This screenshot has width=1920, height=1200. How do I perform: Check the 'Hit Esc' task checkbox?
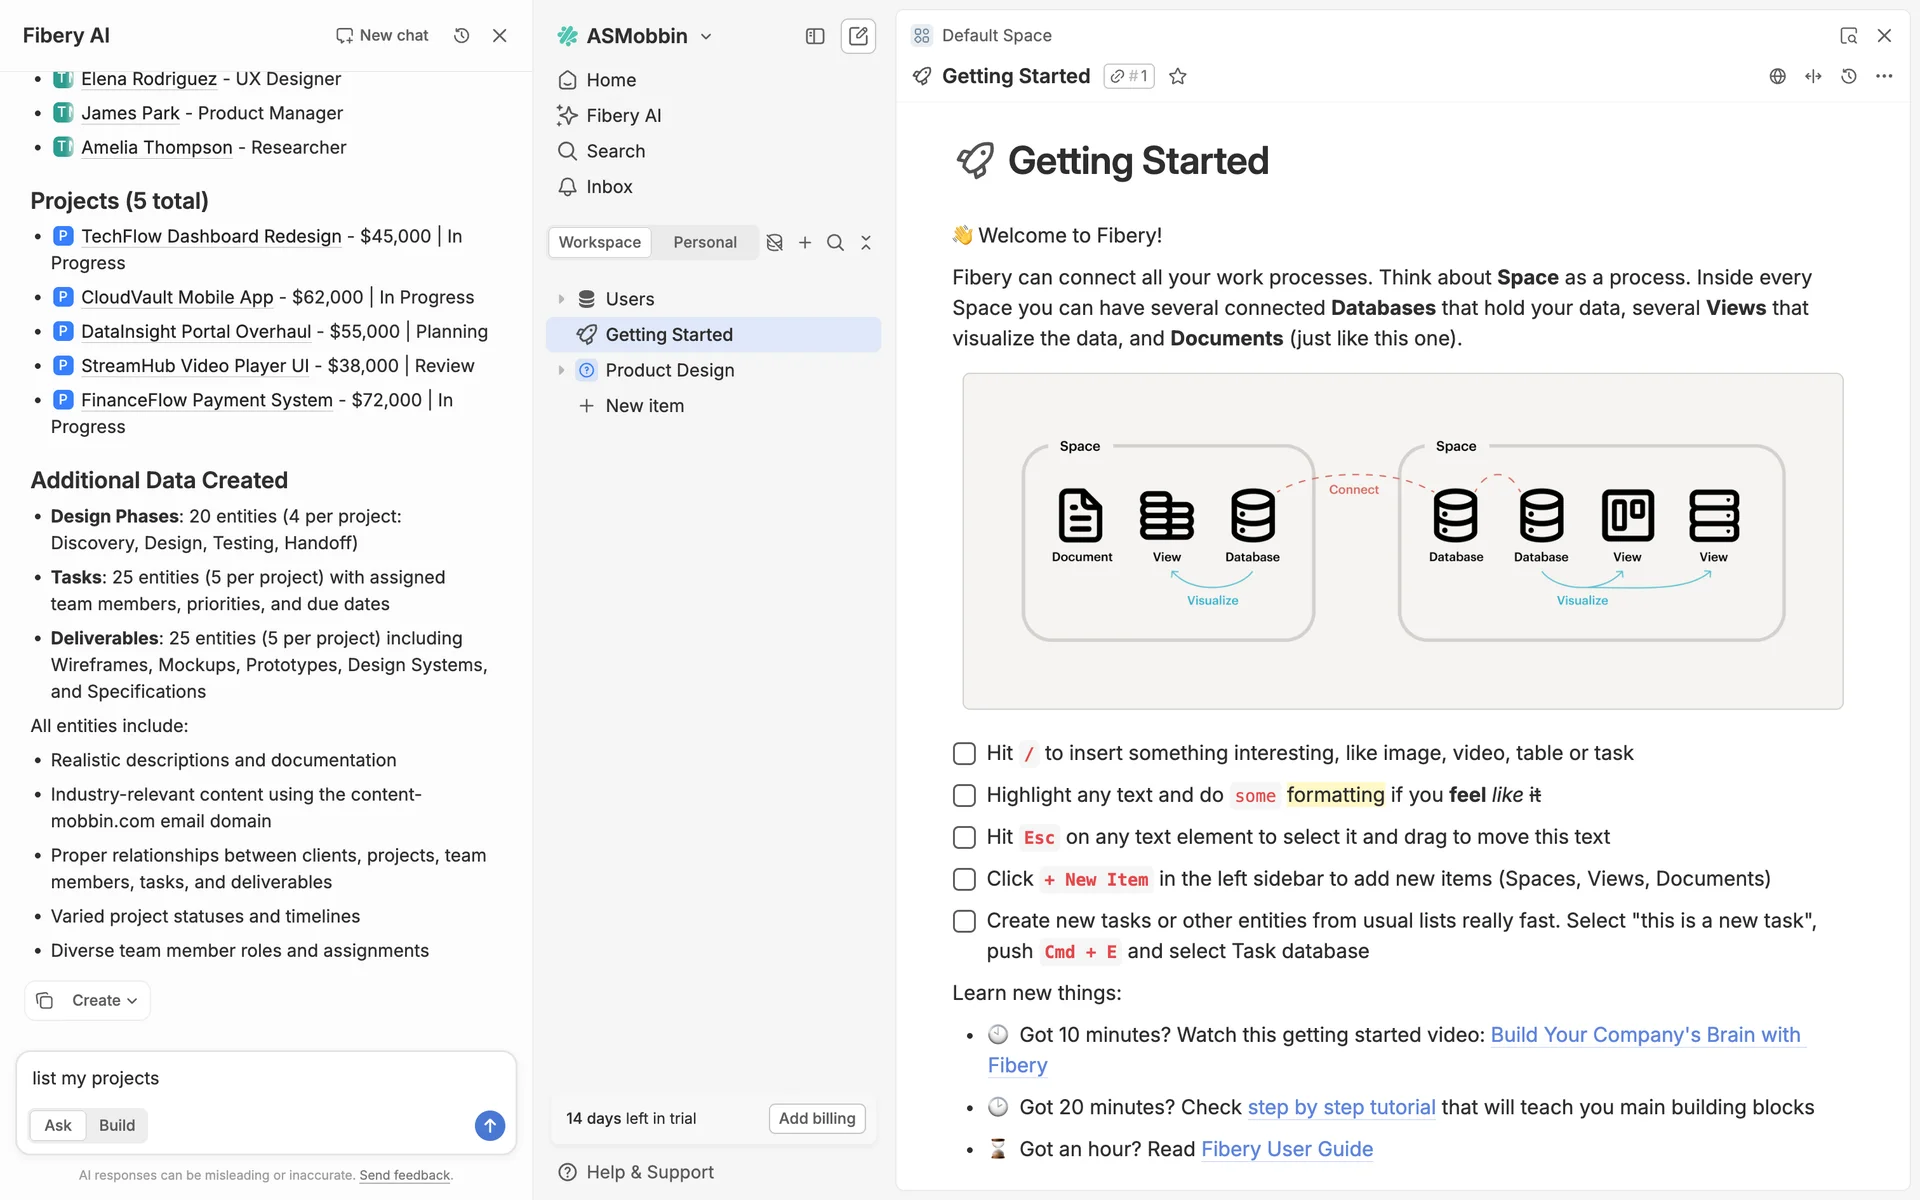pos(964,838)
